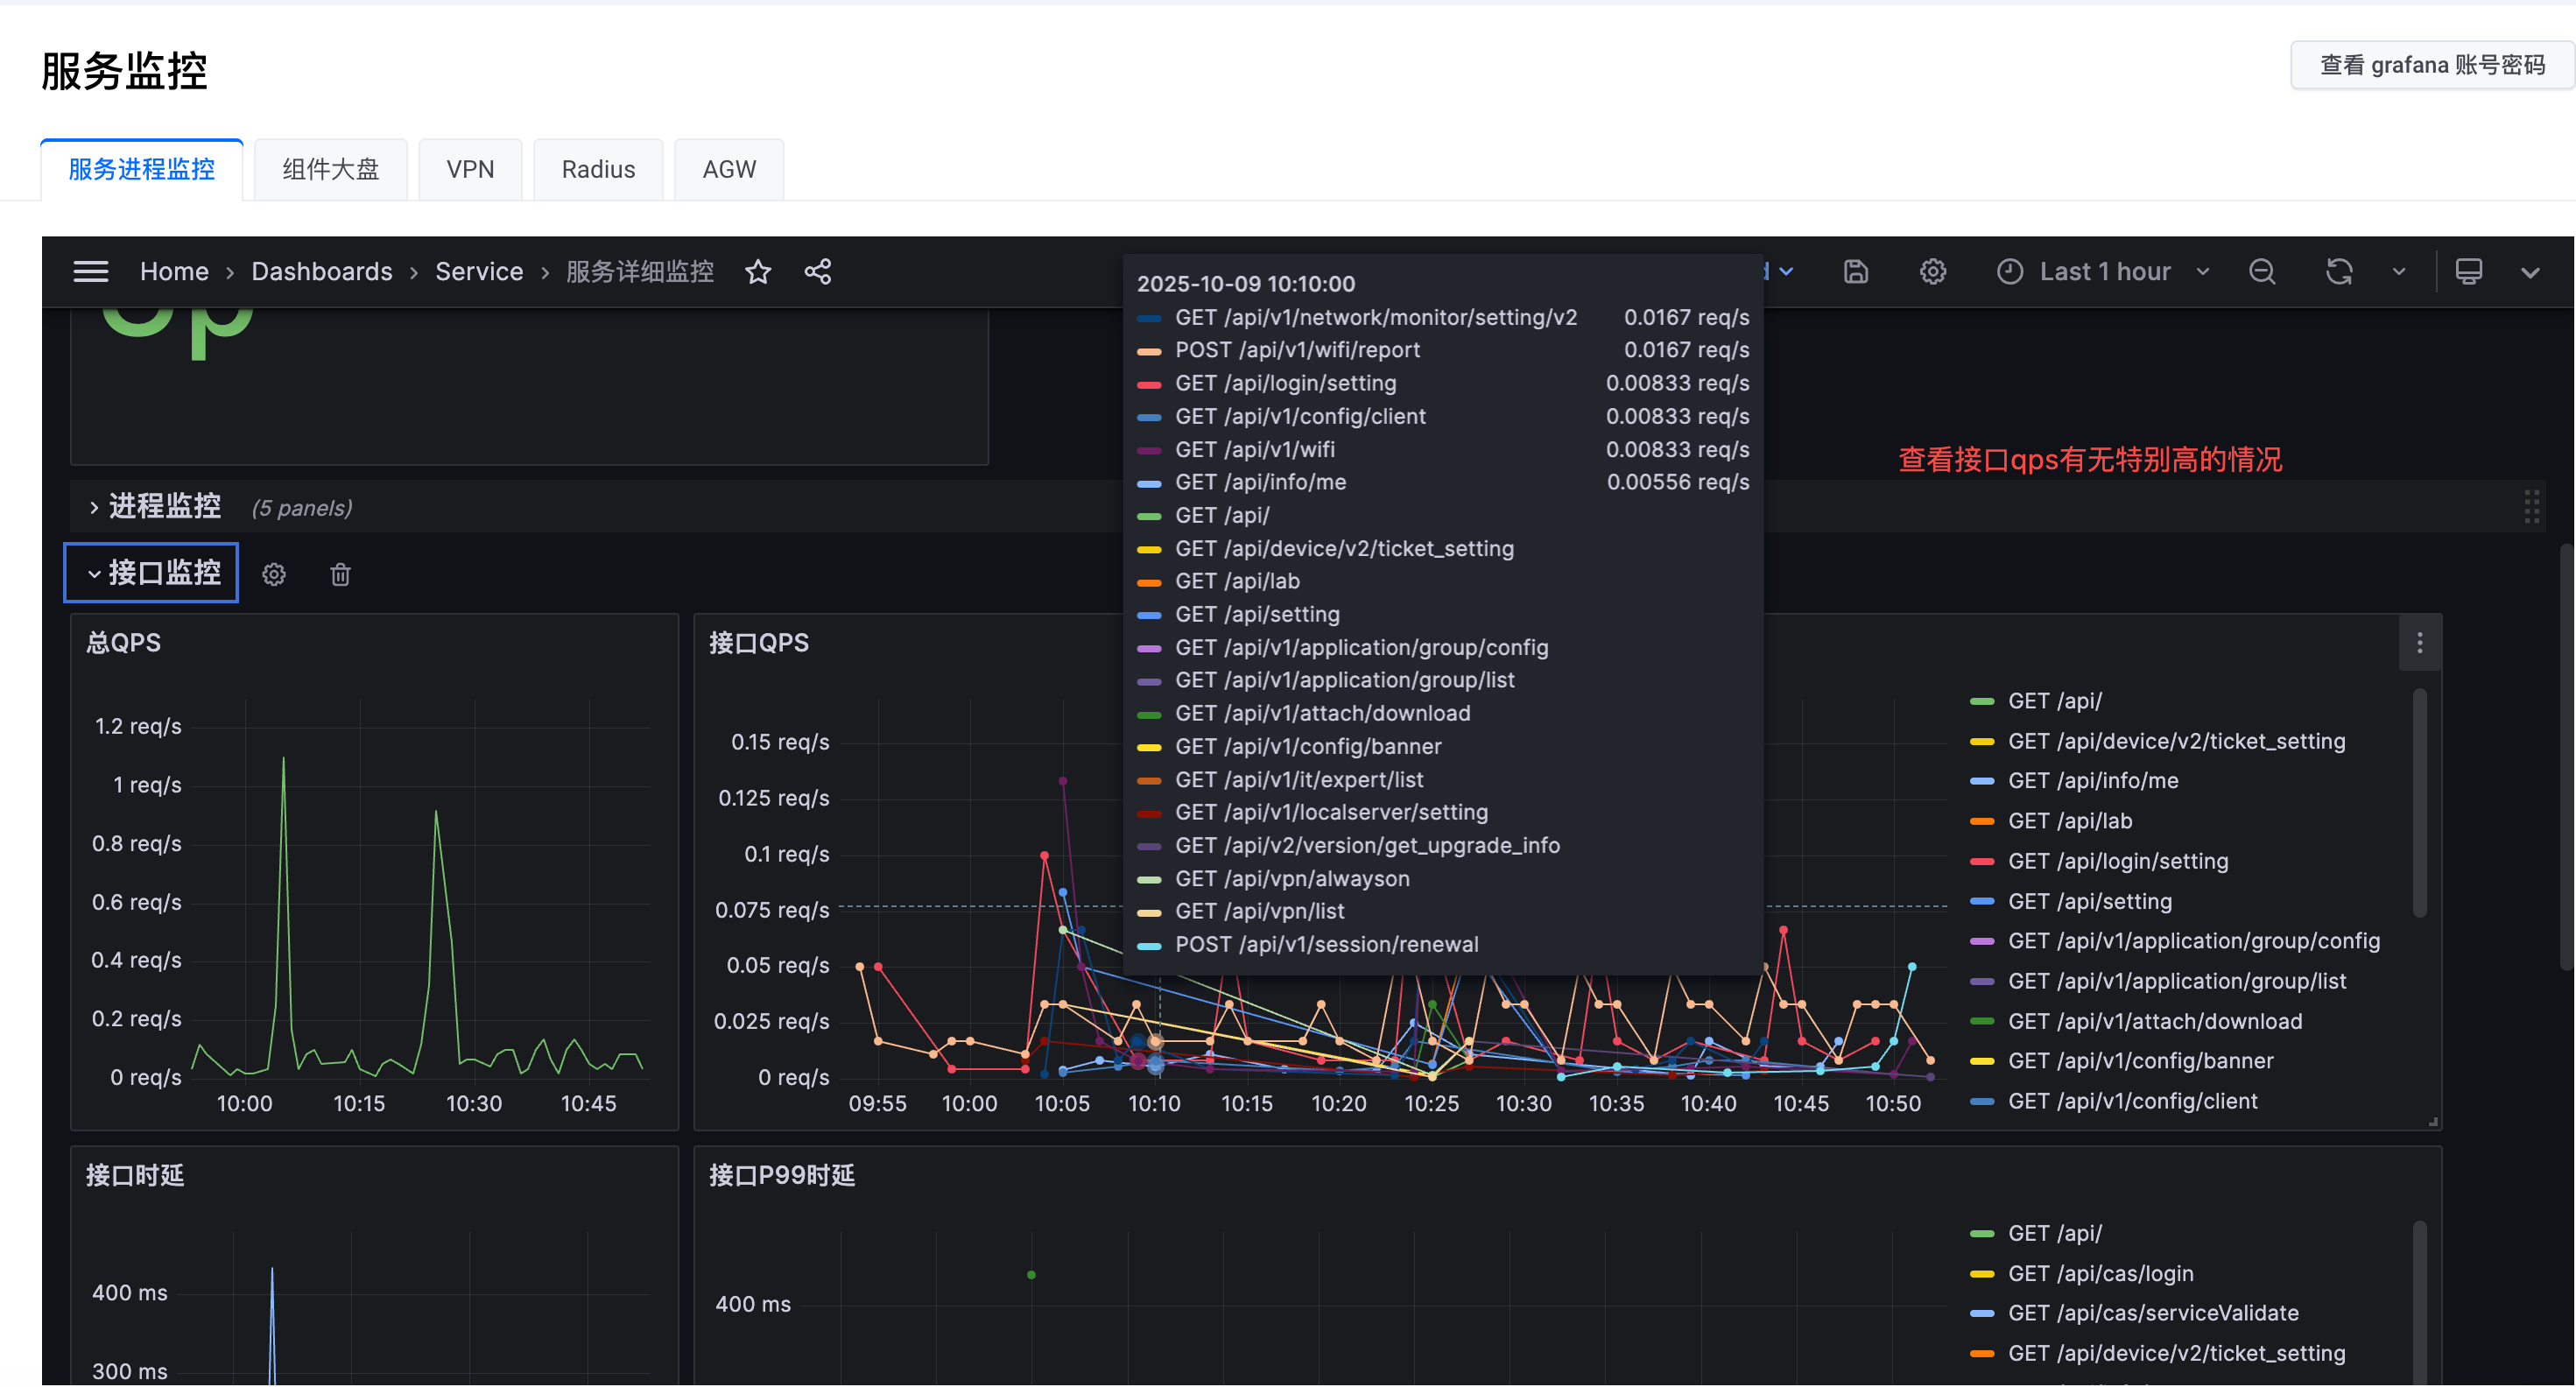
Task: Toggle GET /api/lab legend series
Action: pyautogui.click(x=2069, y=821)
